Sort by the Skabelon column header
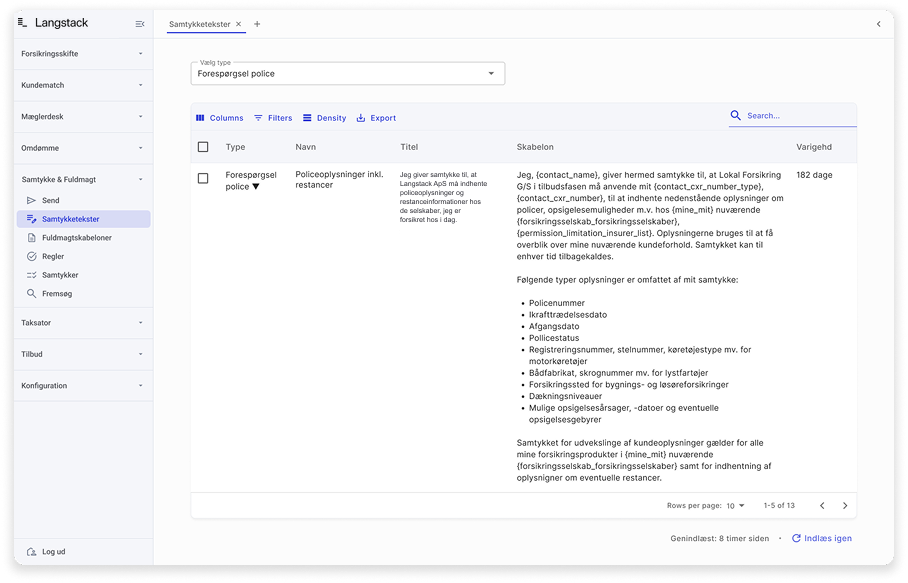Image resolution: width=908 pixels, height=583 pixels. [535, 147]
